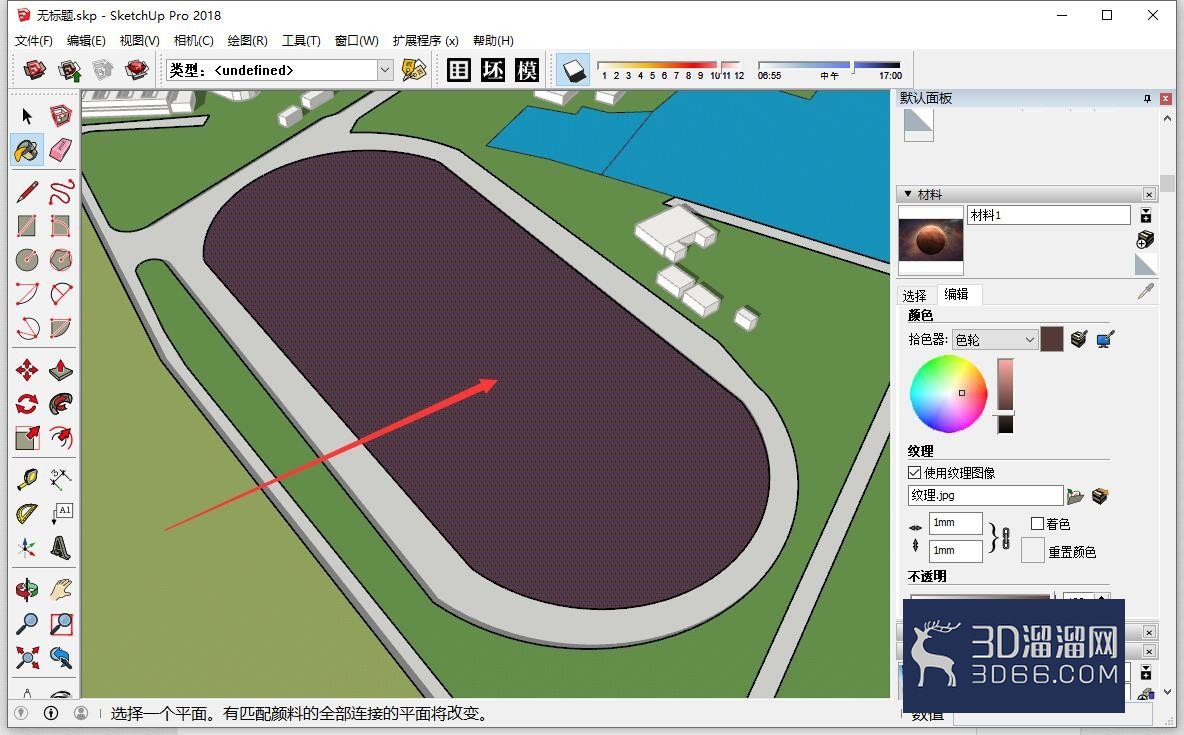The width and height of the screenshot is (1184, 735).
Task: Go to Previous view tool
Action: tap(60, 658)
